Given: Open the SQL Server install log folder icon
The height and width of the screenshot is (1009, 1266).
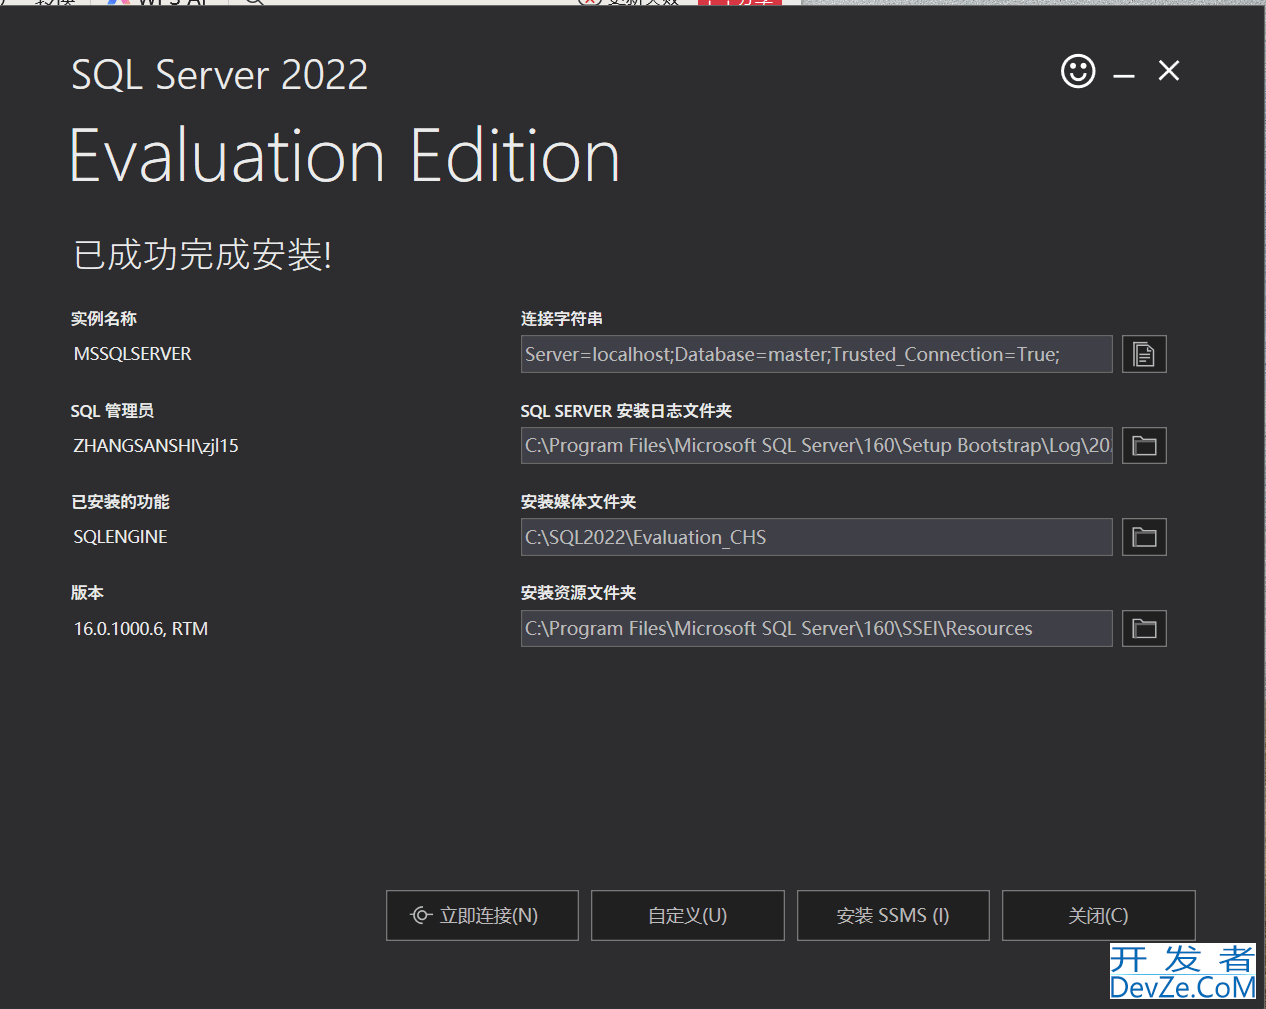Looking at the screenshot, I should tap(1144, 446).
